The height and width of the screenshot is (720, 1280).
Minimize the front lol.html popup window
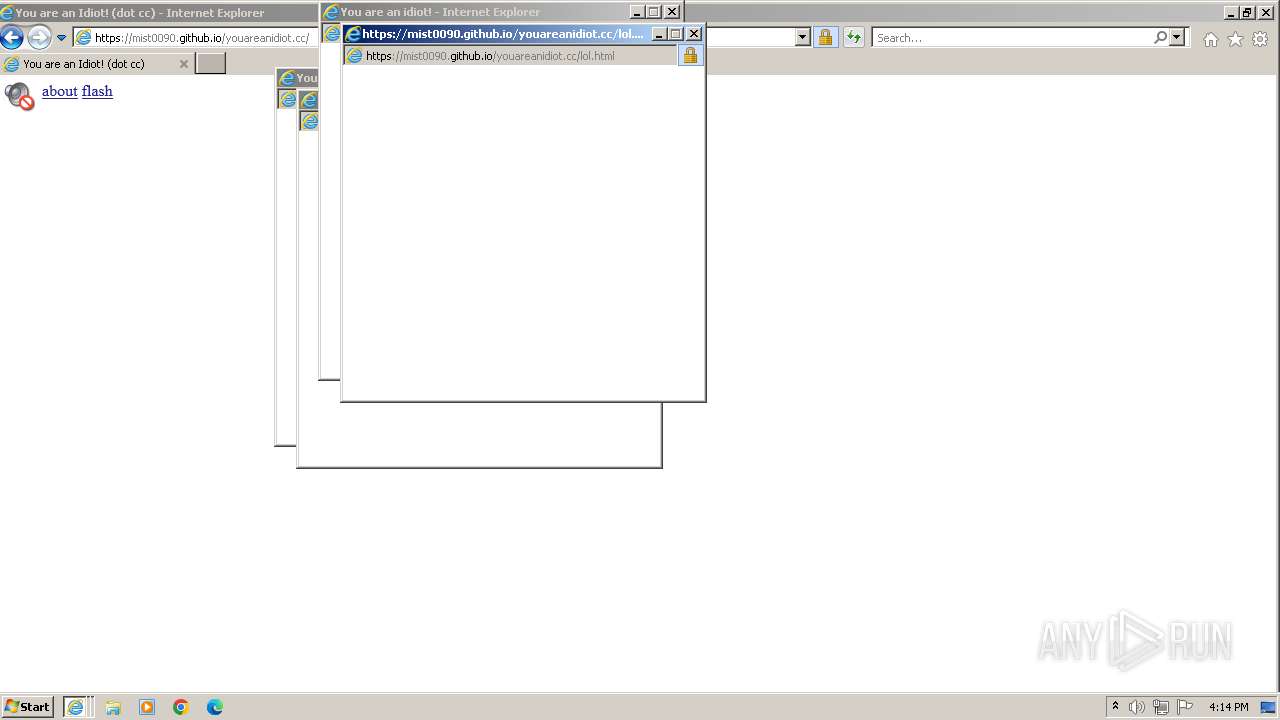659,34
